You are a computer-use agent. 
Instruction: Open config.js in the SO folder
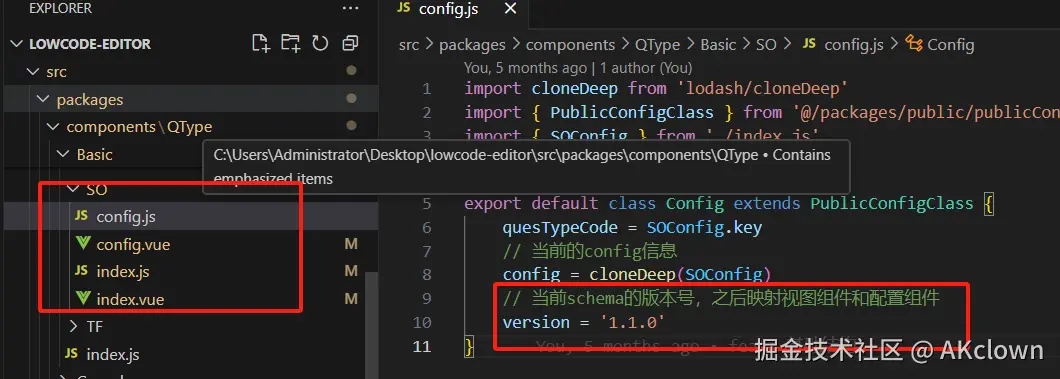tap(126, 217)
